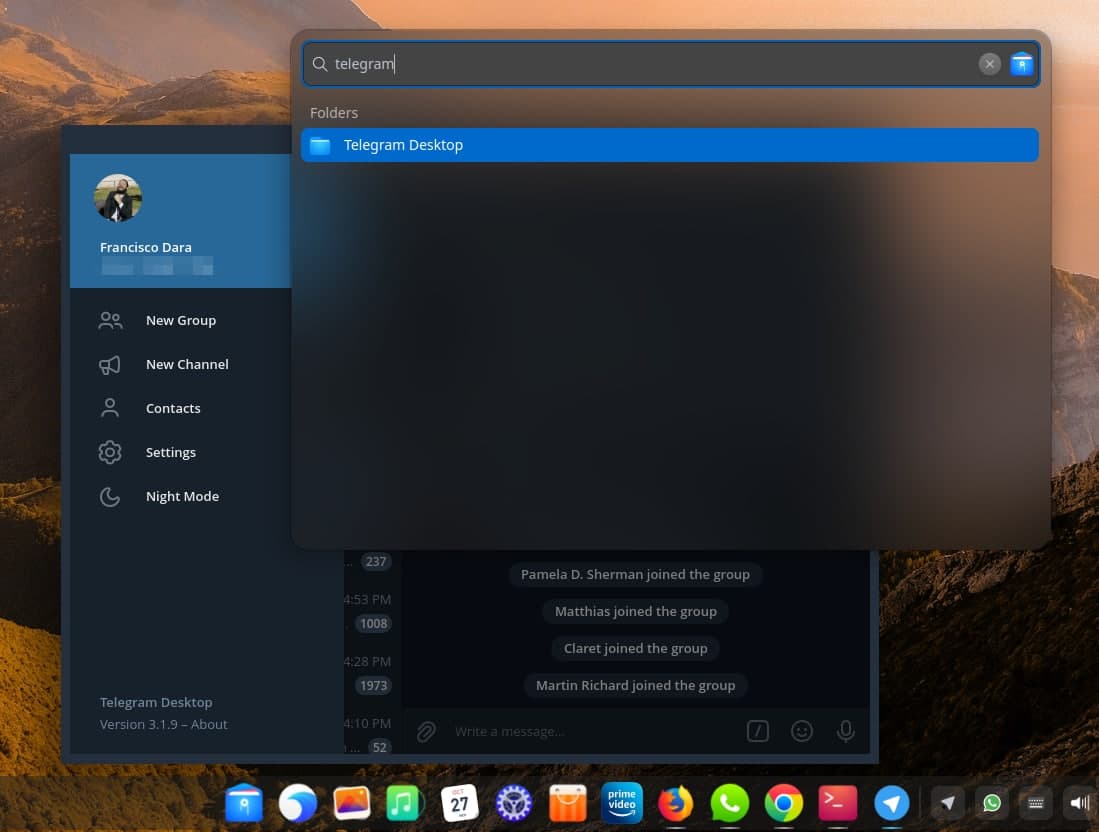Clear the search field with X button
This screenshot has width=1099, height=832.
989,64
